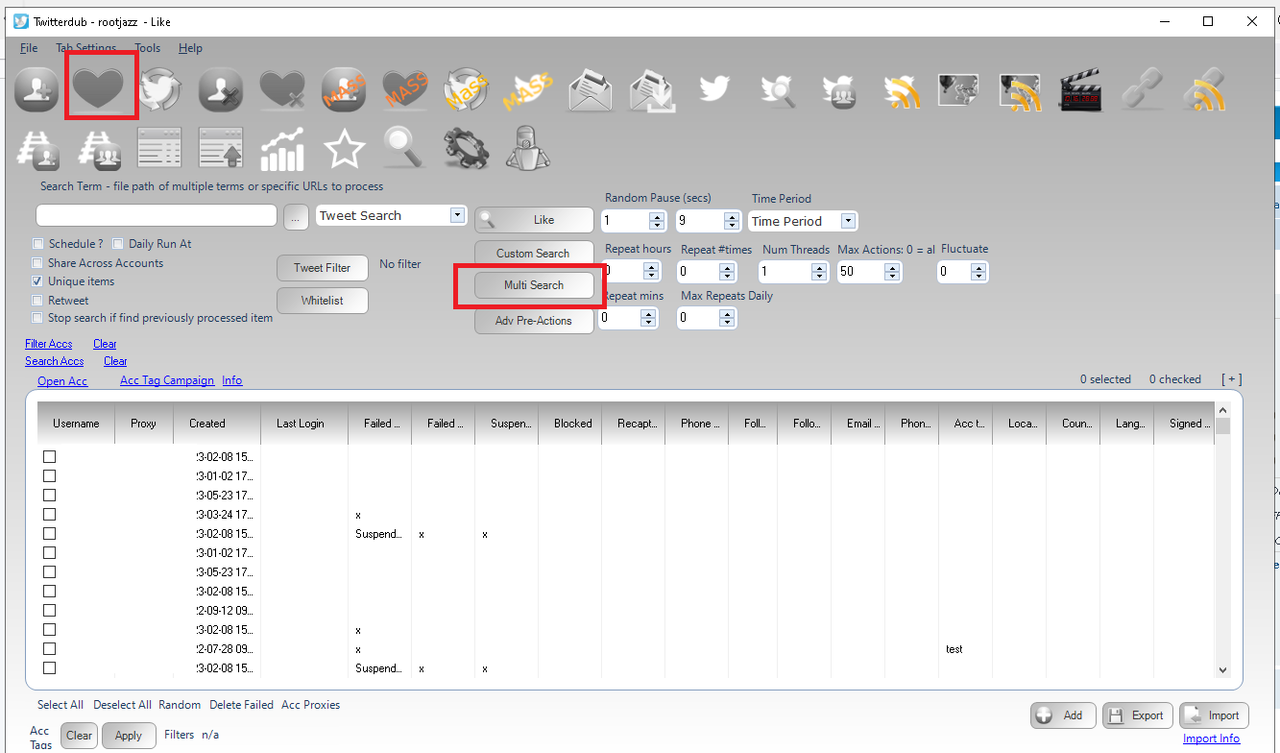Open the plain list table icon
Screen dimensions: 1280x753
tap(160, 149)
